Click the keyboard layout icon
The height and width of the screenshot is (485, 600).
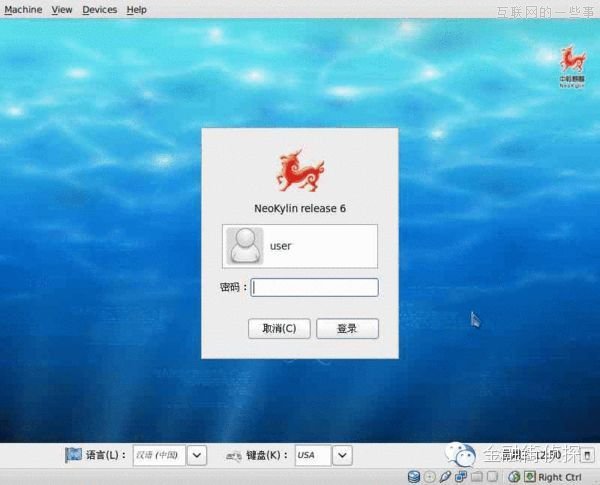coord(233,455)
